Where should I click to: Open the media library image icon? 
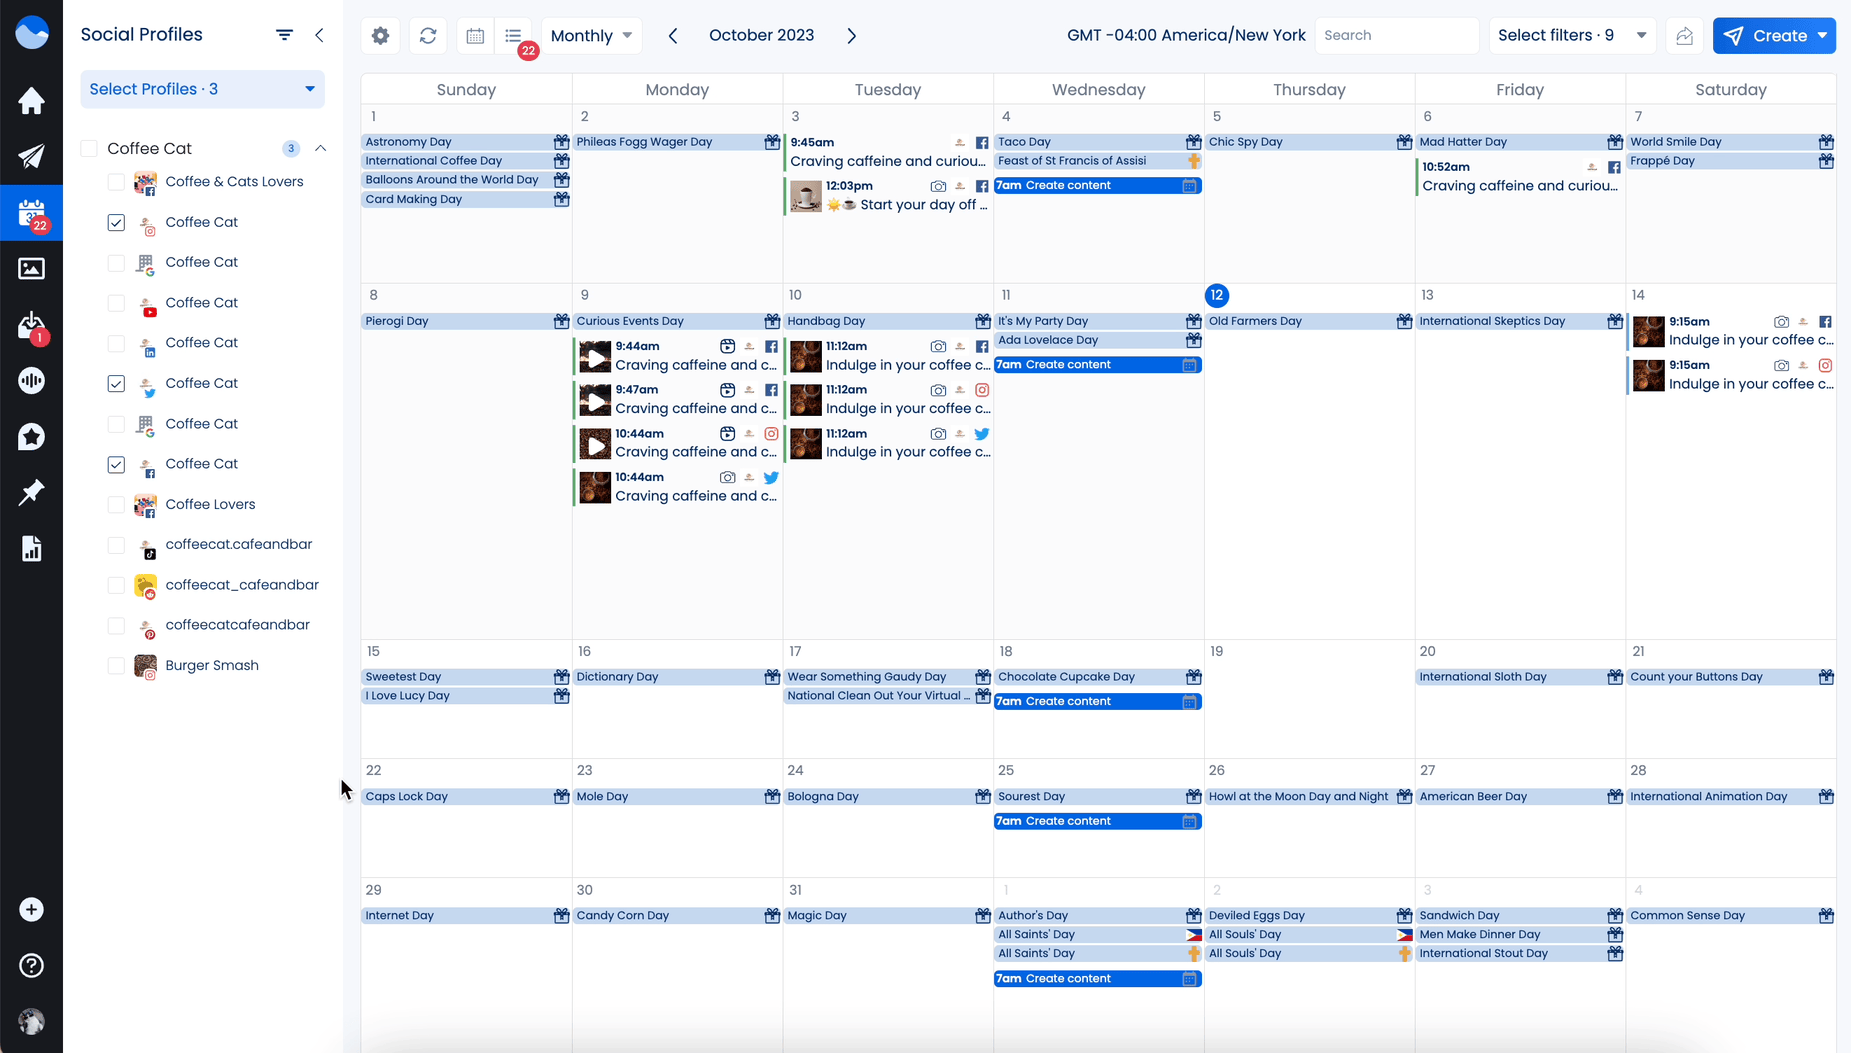[x=31, y=269]
